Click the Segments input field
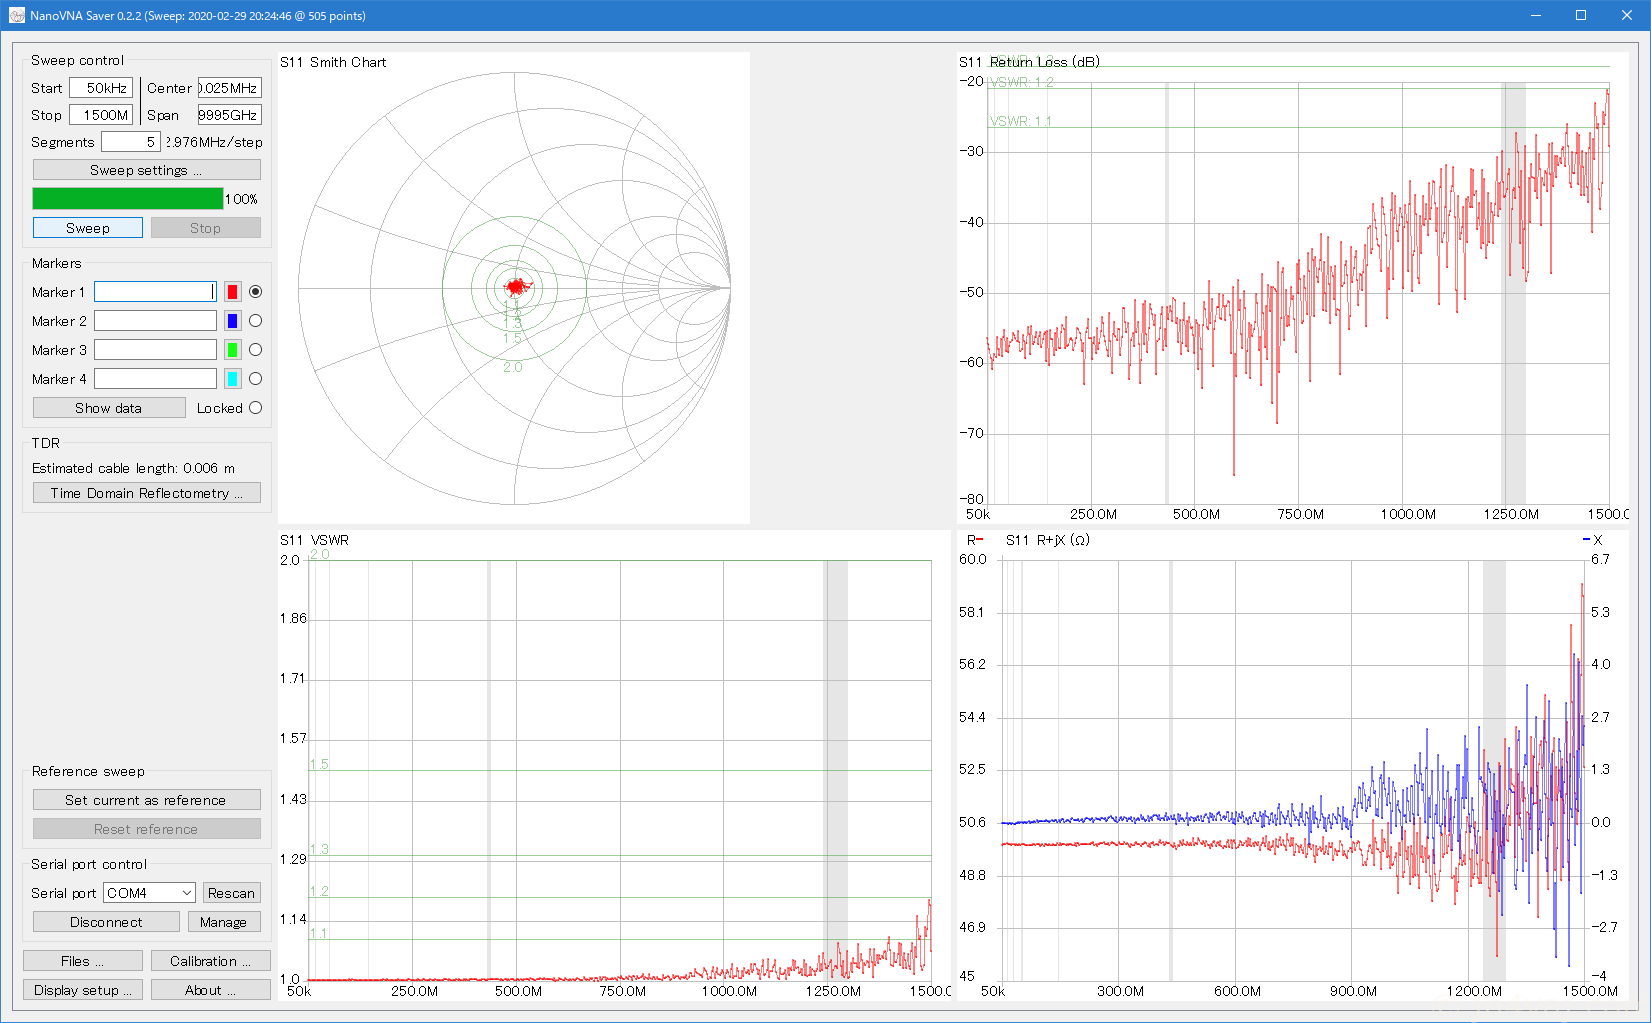1651x1023 pixels. coord(131,142)
